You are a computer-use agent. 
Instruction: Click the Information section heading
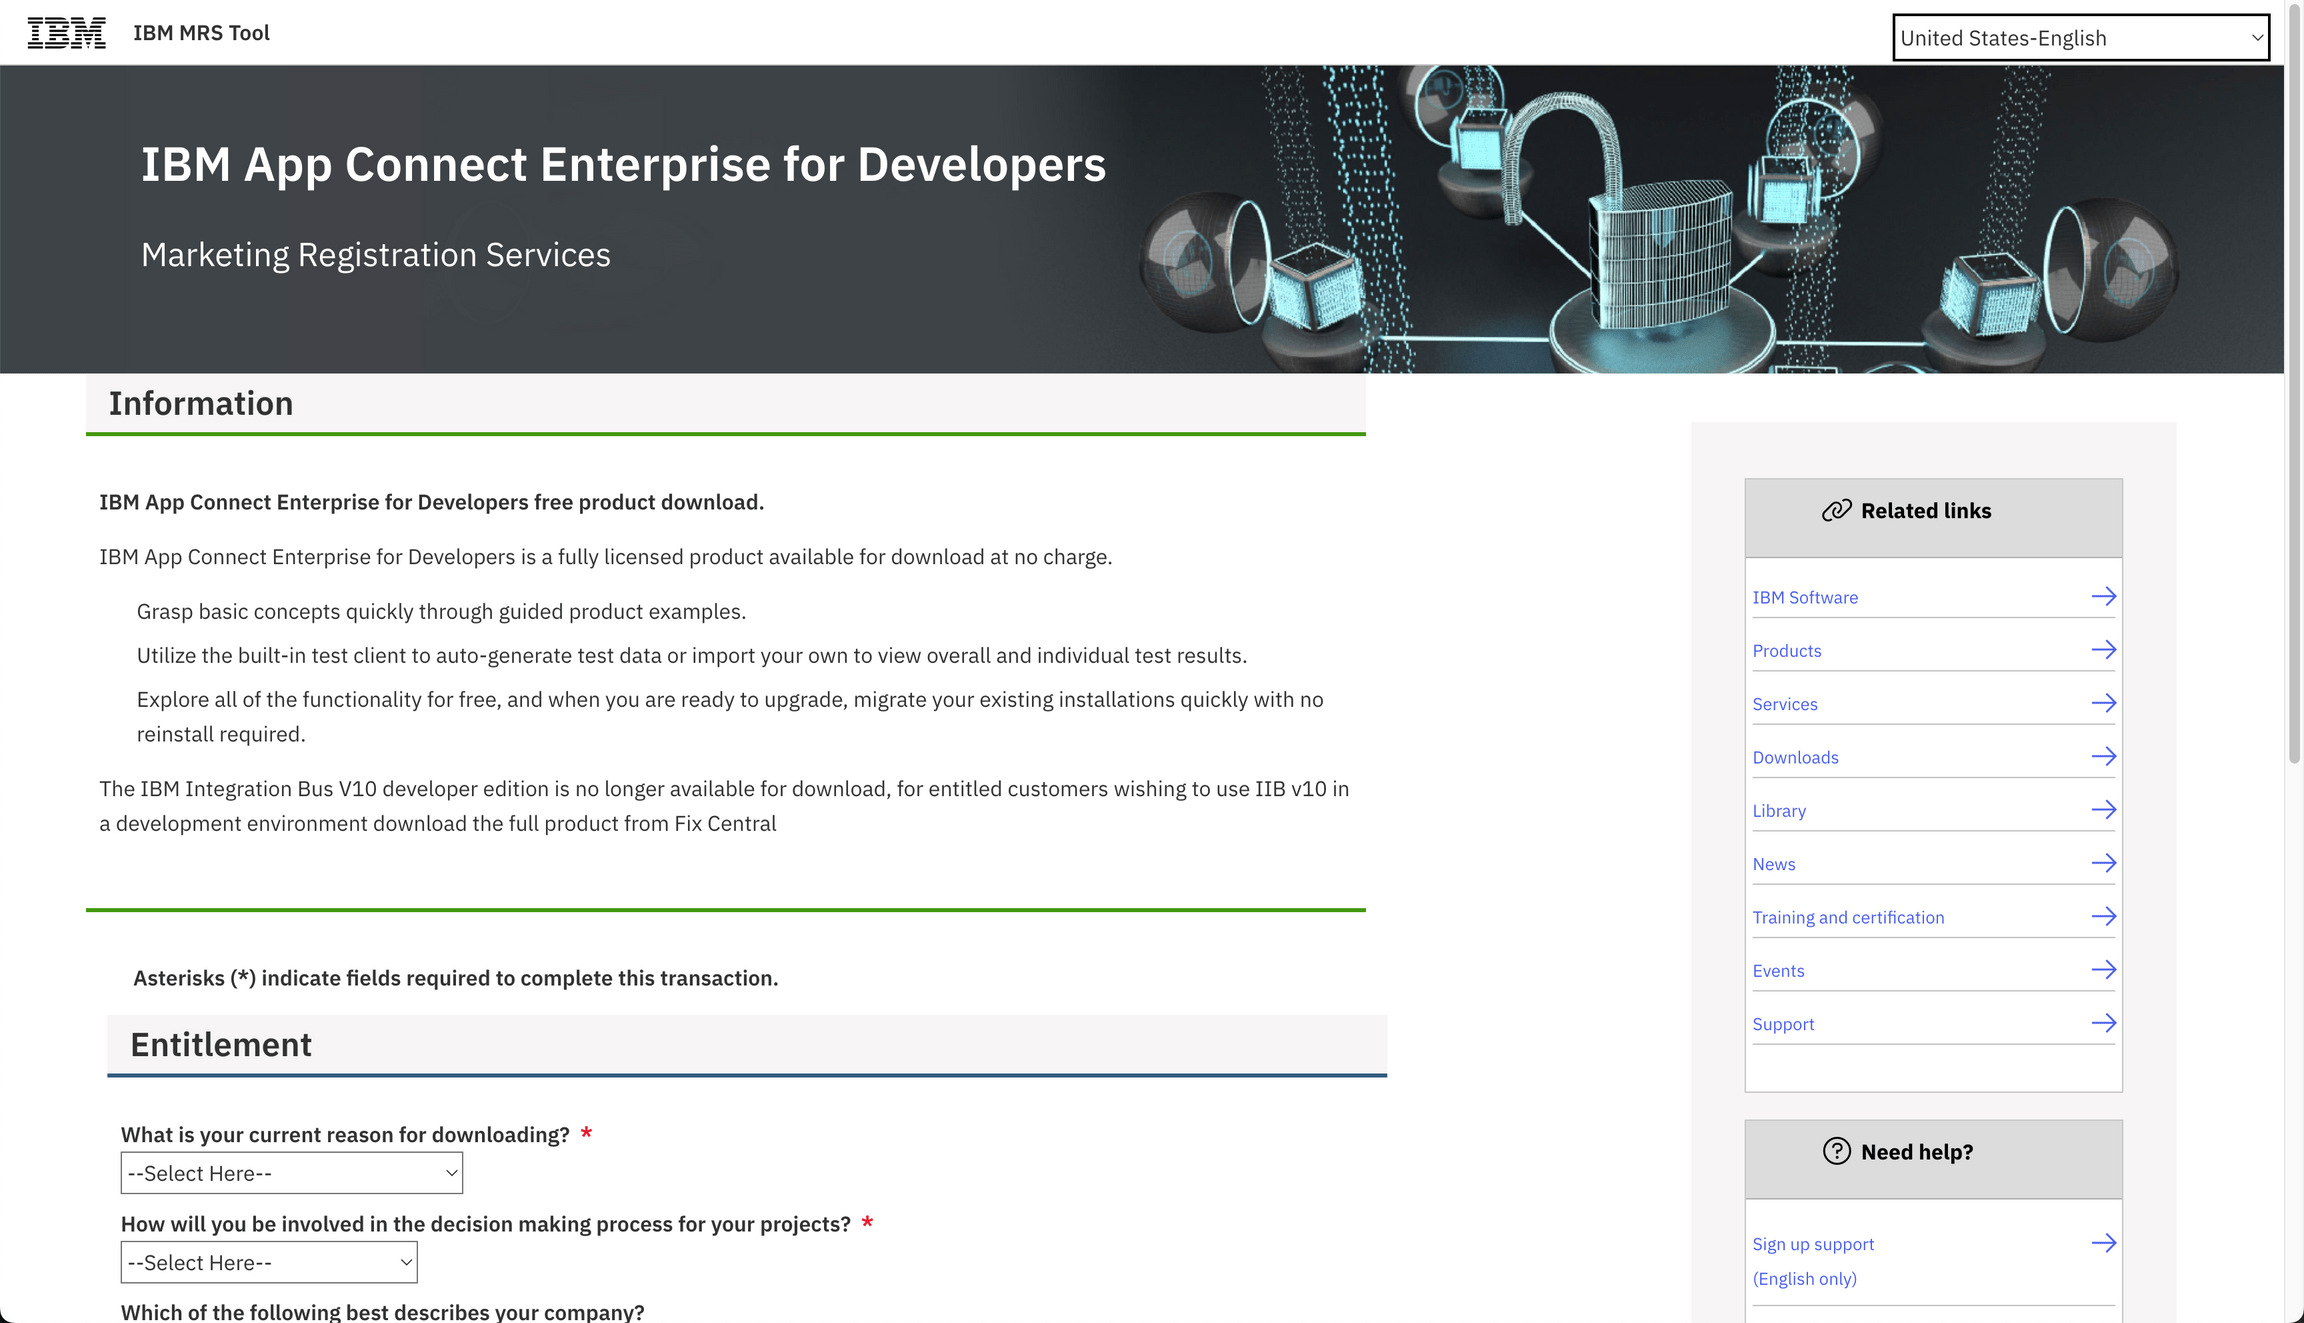coord(201,402)
